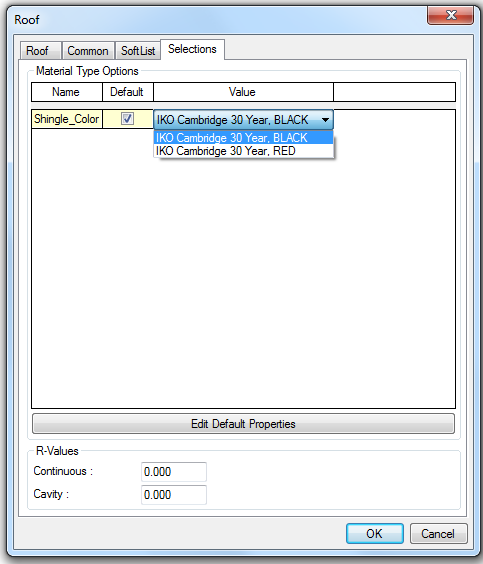Click the Continuous R-Value input field
Screen dimensions: 483x564
(174, 472)
